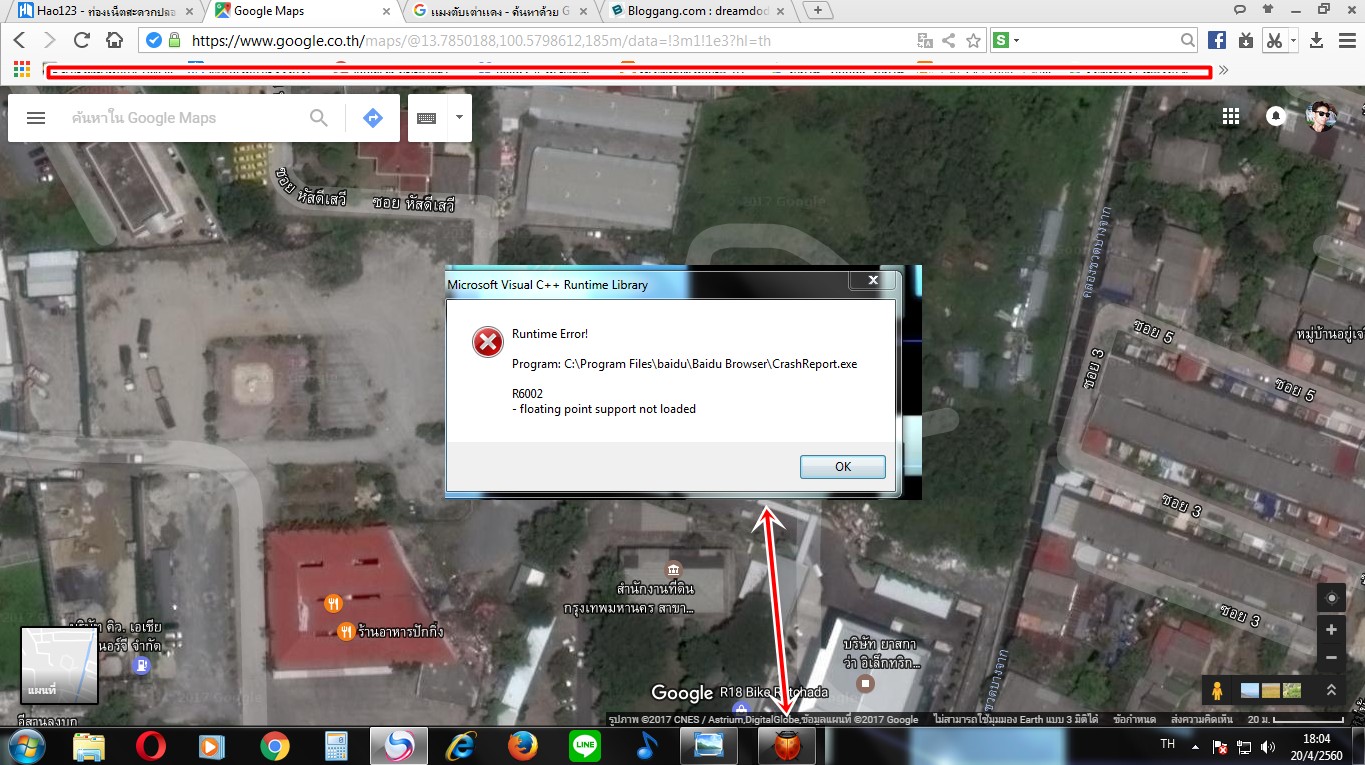Image resolution: width=1365 pixels, height=765 pixels.
Task: Show more bookmarks with double arrow
Action: click(x=1223, y=70)
